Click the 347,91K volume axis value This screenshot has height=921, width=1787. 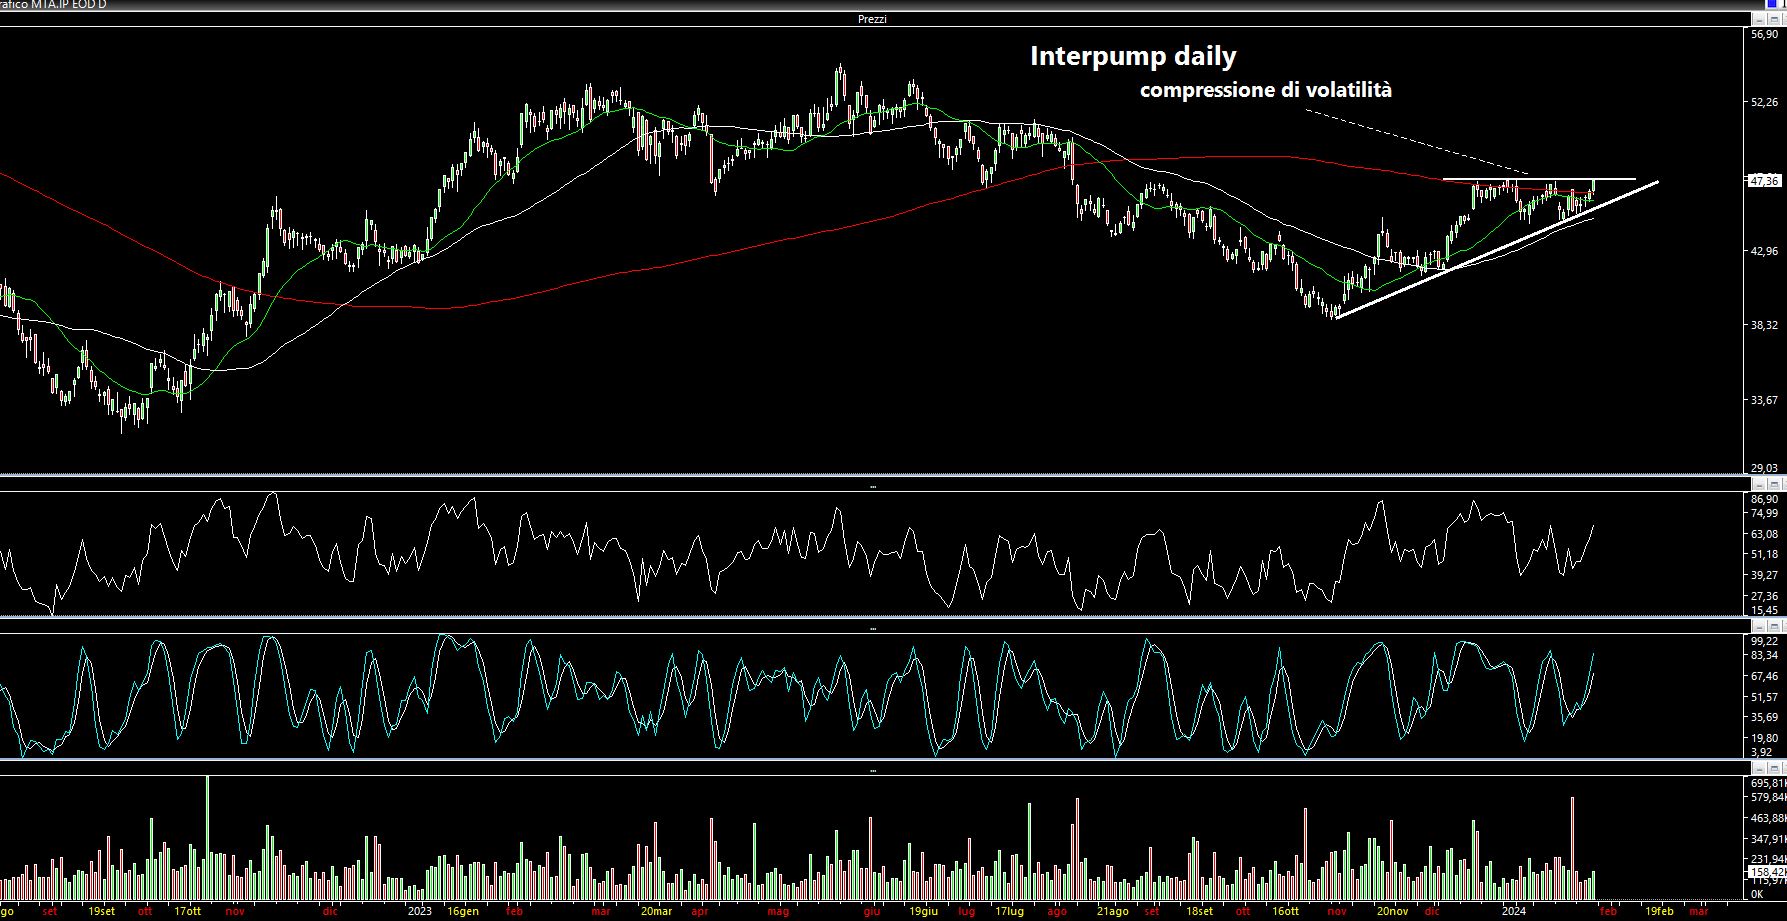[1768, 839]
